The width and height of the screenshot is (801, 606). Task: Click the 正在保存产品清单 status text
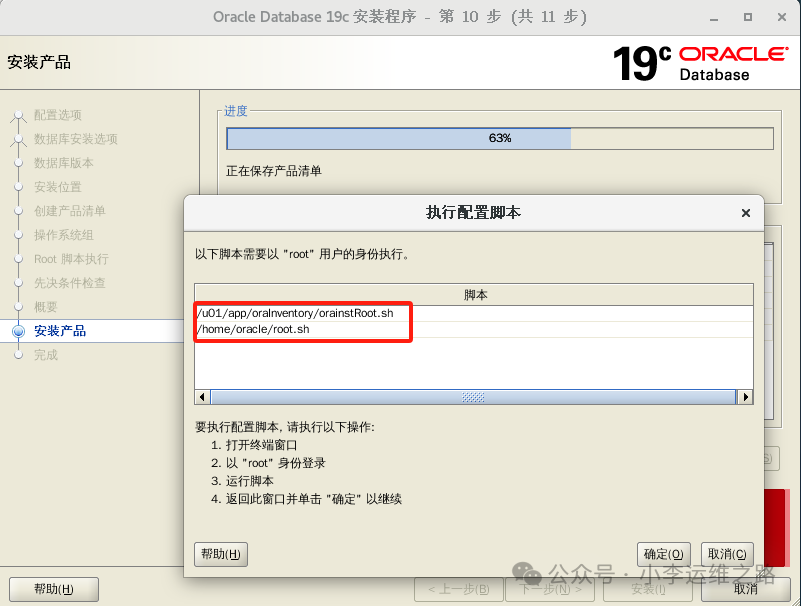point(274,171)
